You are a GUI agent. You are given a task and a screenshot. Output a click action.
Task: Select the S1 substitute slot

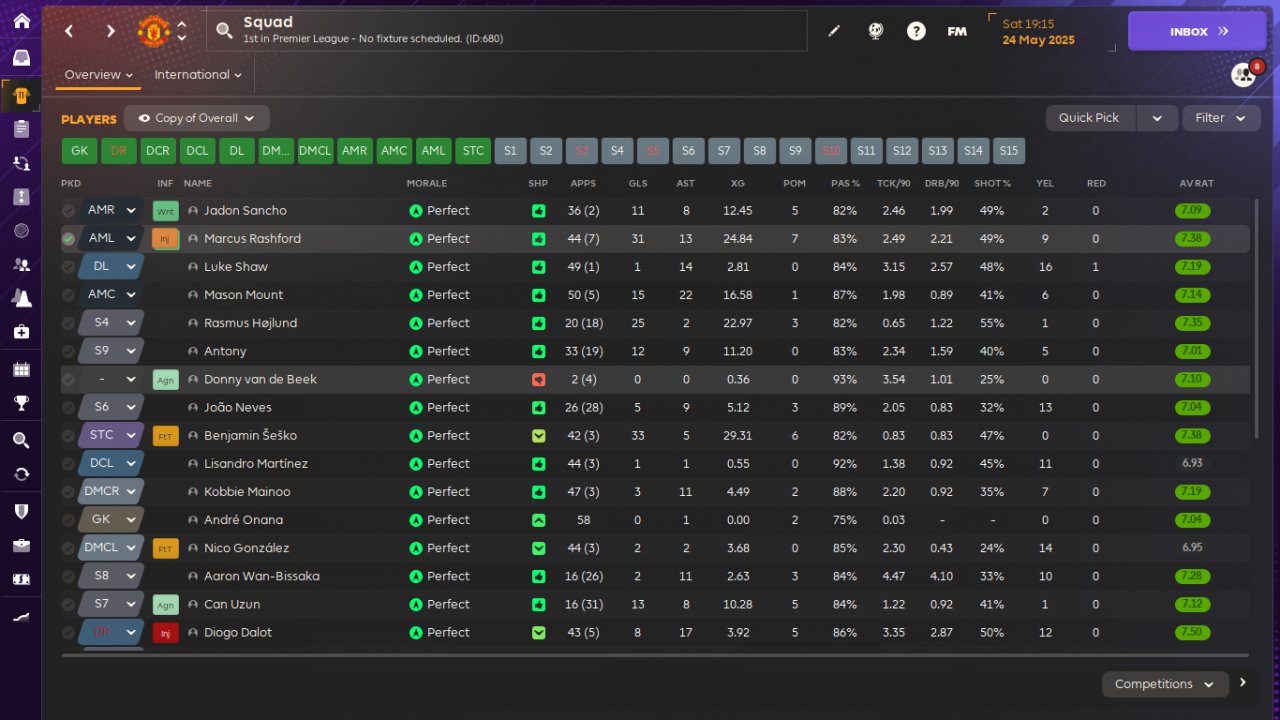click(510, 151)
